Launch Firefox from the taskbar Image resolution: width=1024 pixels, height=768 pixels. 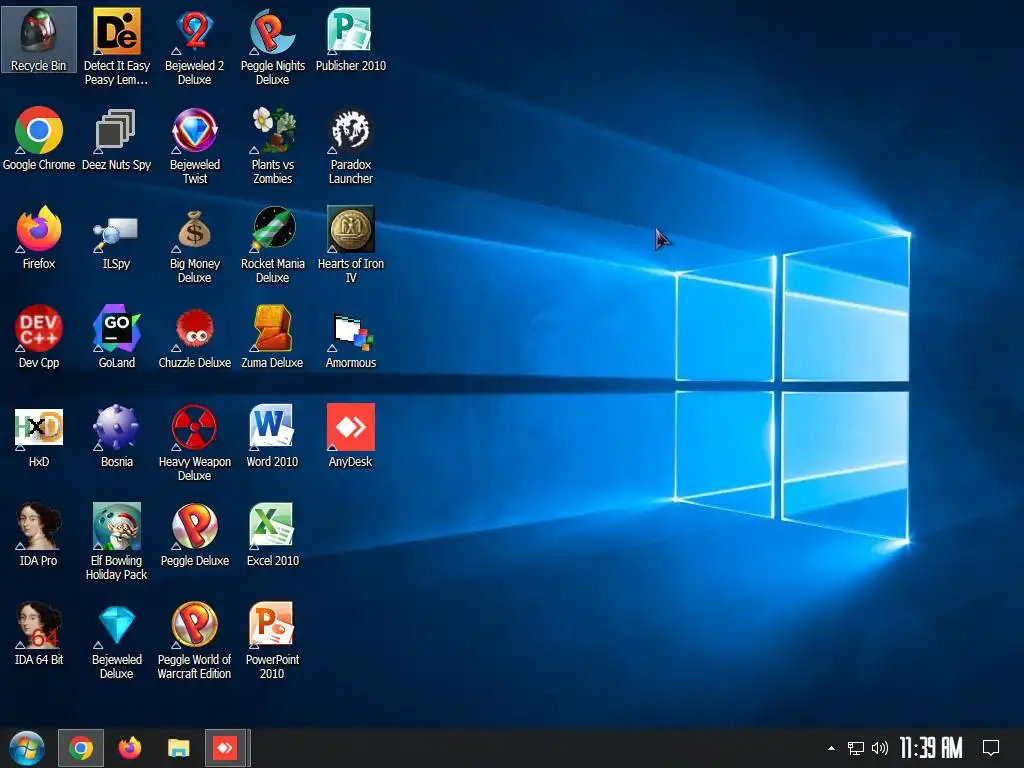(130, 748)
